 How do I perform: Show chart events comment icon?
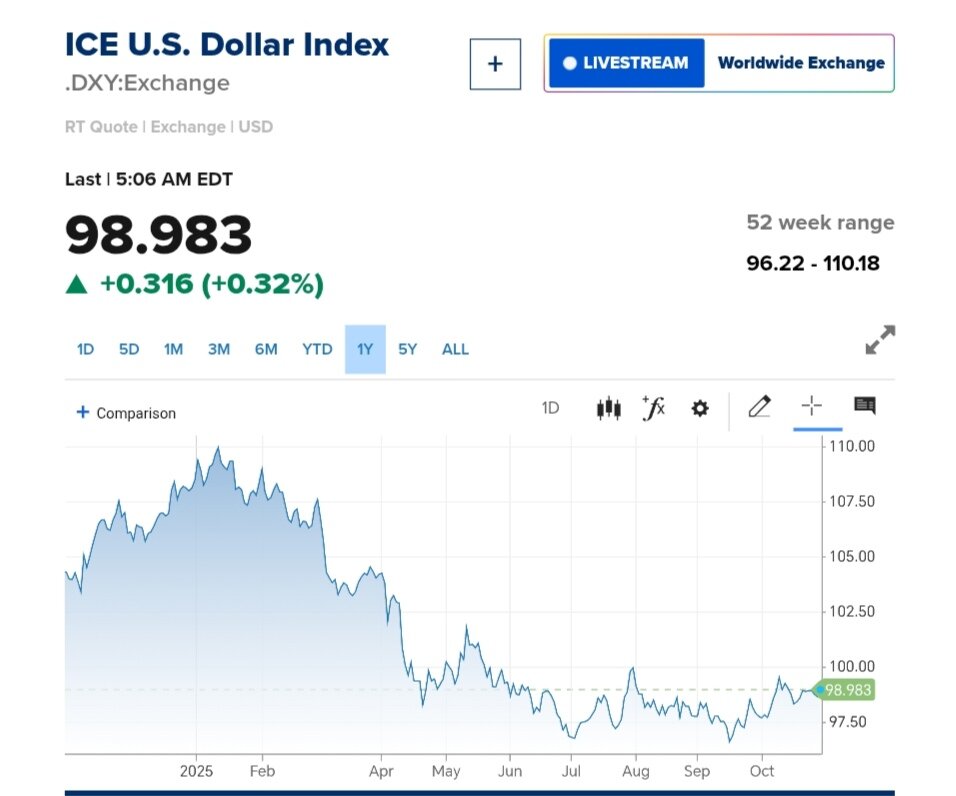coord(865,406)
